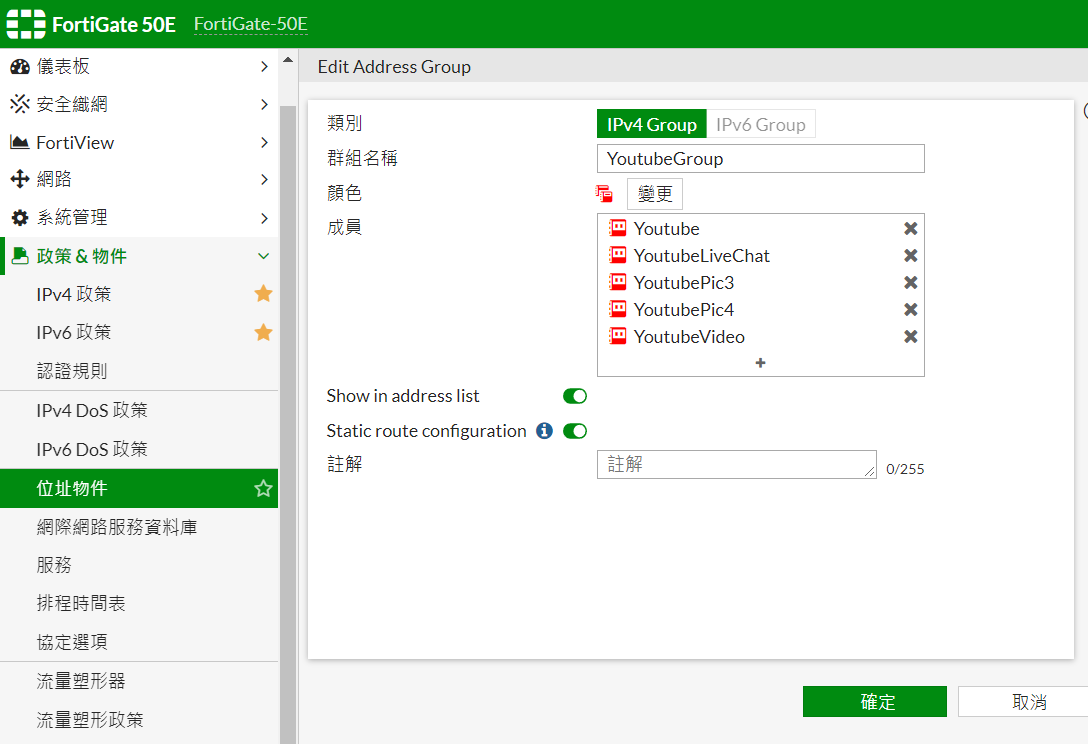Click the star outline on 位址物件

[x=263, y=488]
